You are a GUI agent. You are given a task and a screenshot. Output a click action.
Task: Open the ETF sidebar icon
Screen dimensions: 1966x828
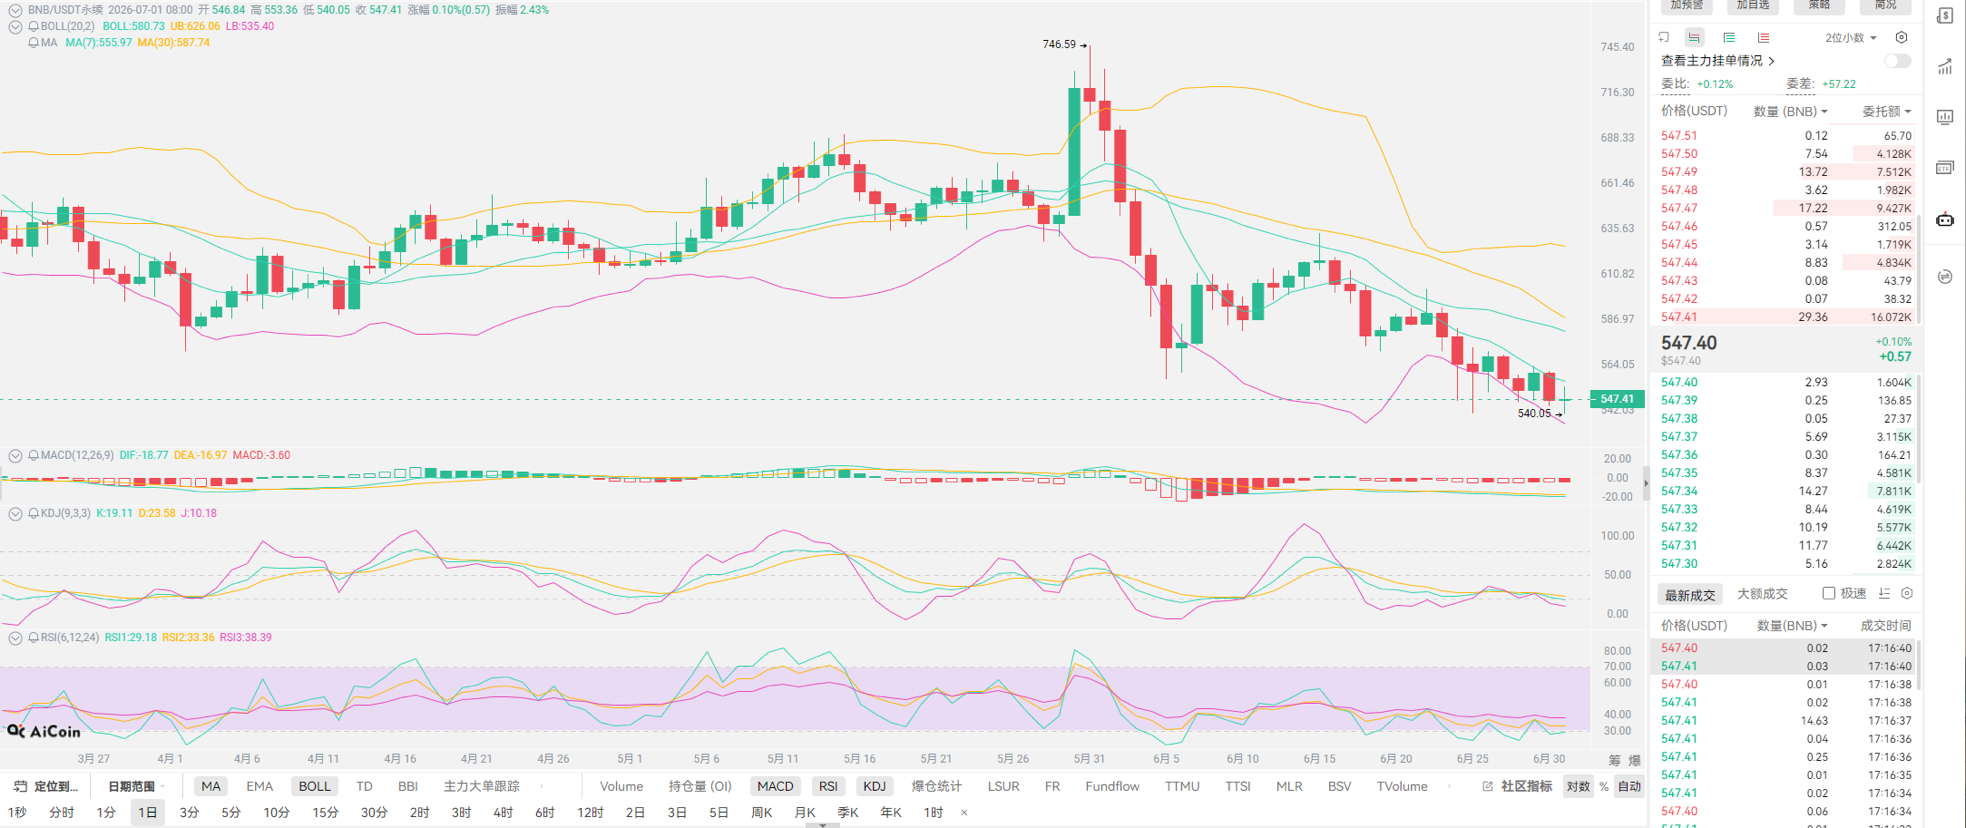click(1945, 167)
